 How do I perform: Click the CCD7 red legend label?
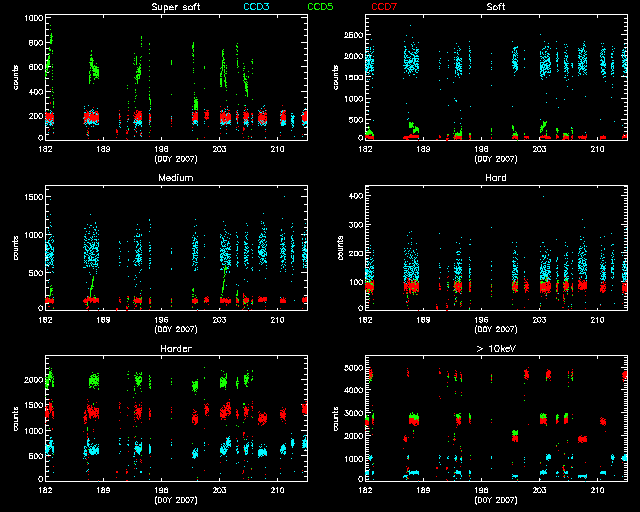point(385,7)
